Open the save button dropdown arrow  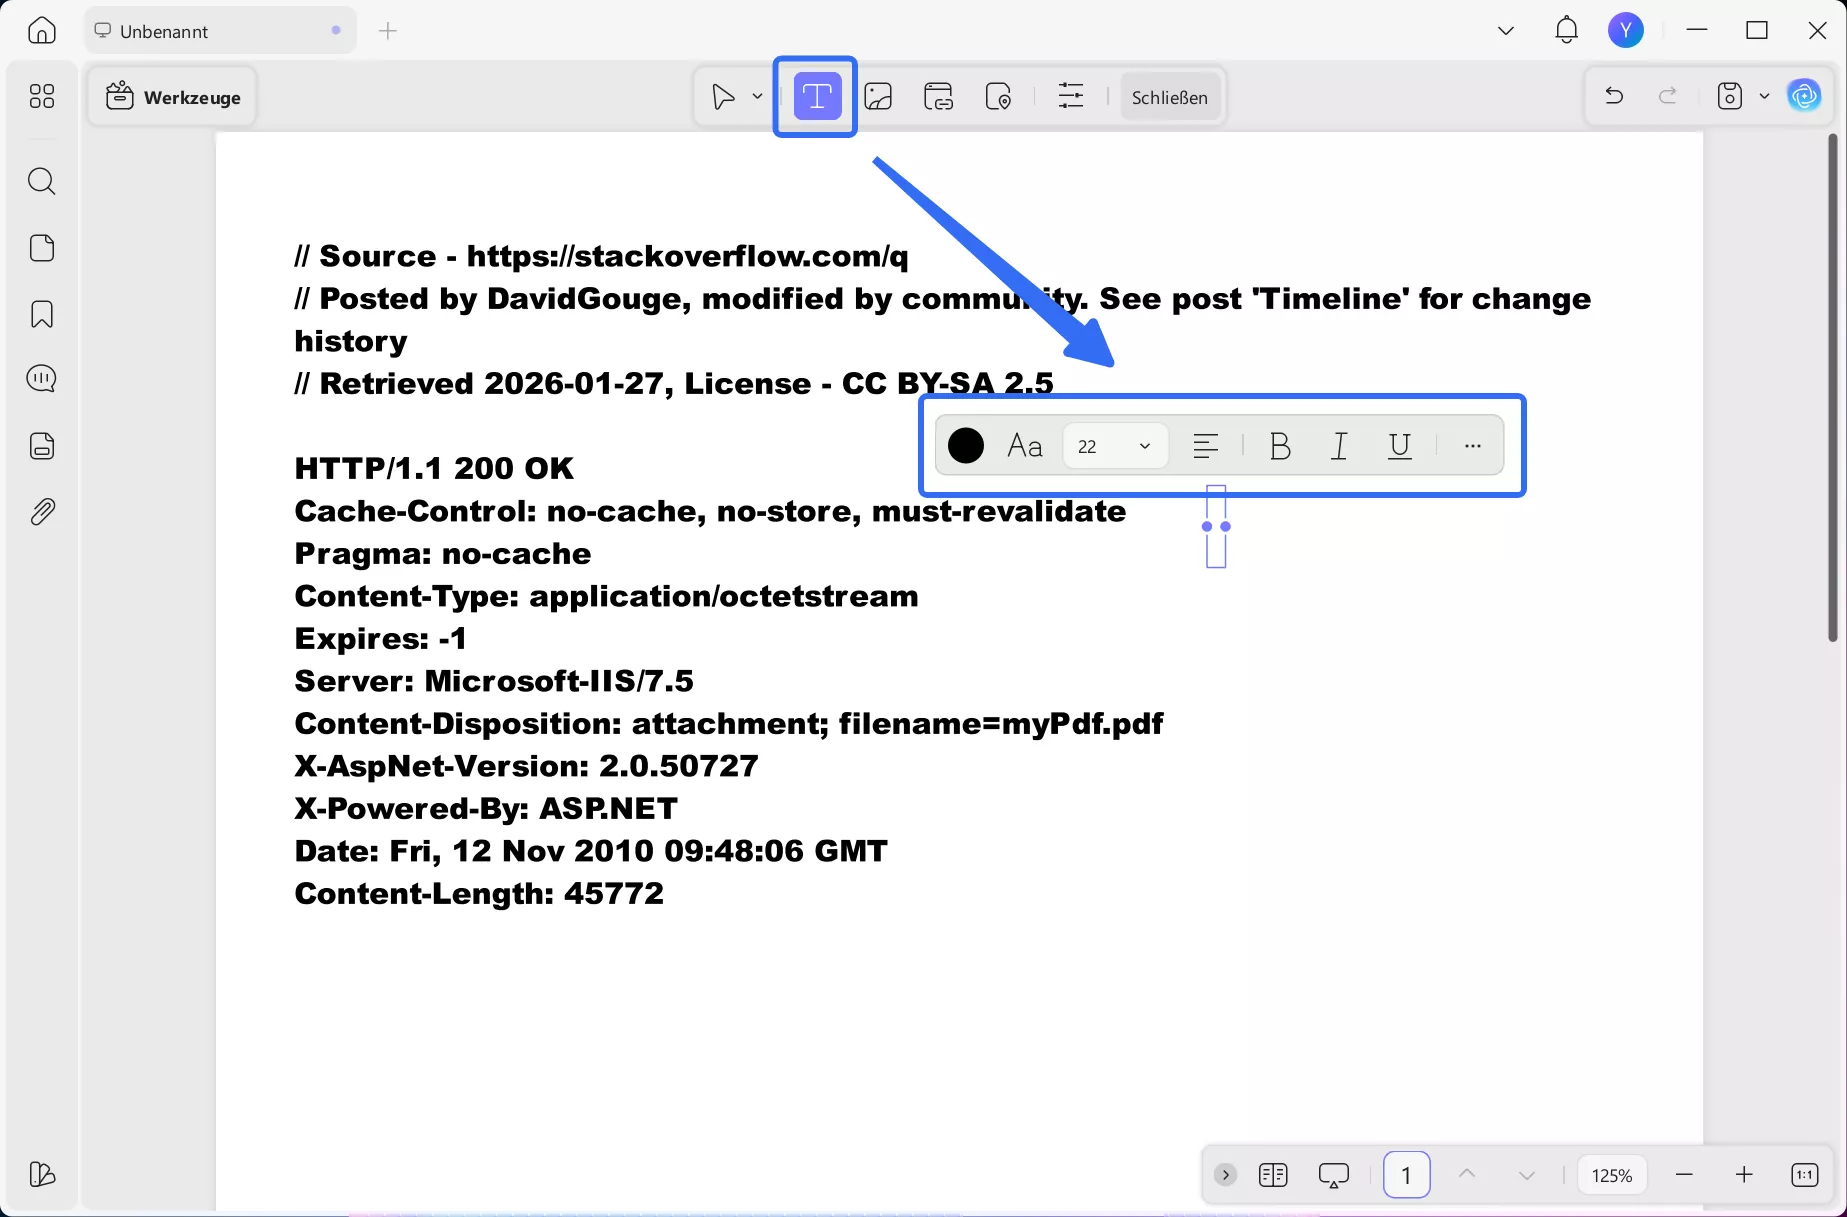[1764, 96]
